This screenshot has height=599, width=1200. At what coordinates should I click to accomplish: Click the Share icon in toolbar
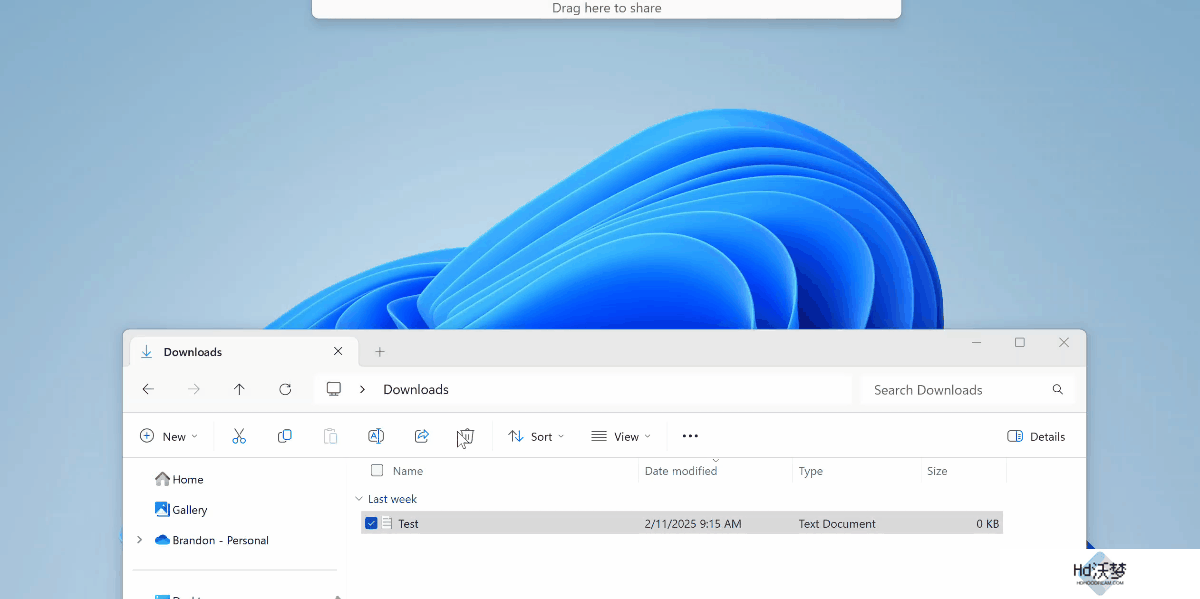tap(422, 436)
